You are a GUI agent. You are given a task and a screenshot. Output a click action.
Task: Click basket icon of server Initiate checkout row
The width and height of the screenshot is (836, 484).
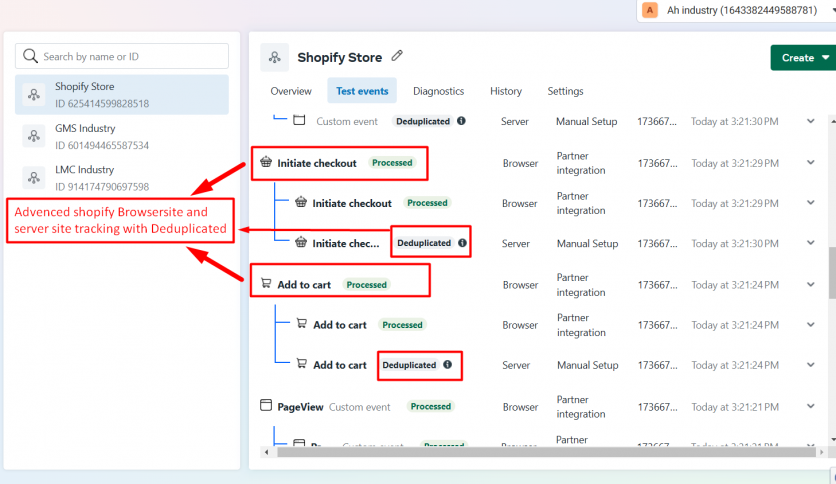301,243
